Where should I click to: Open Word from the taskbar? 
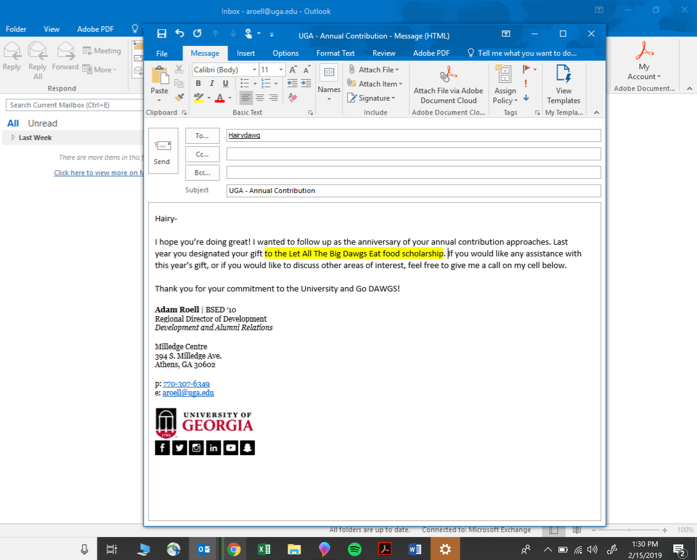(x=415, y=549)
